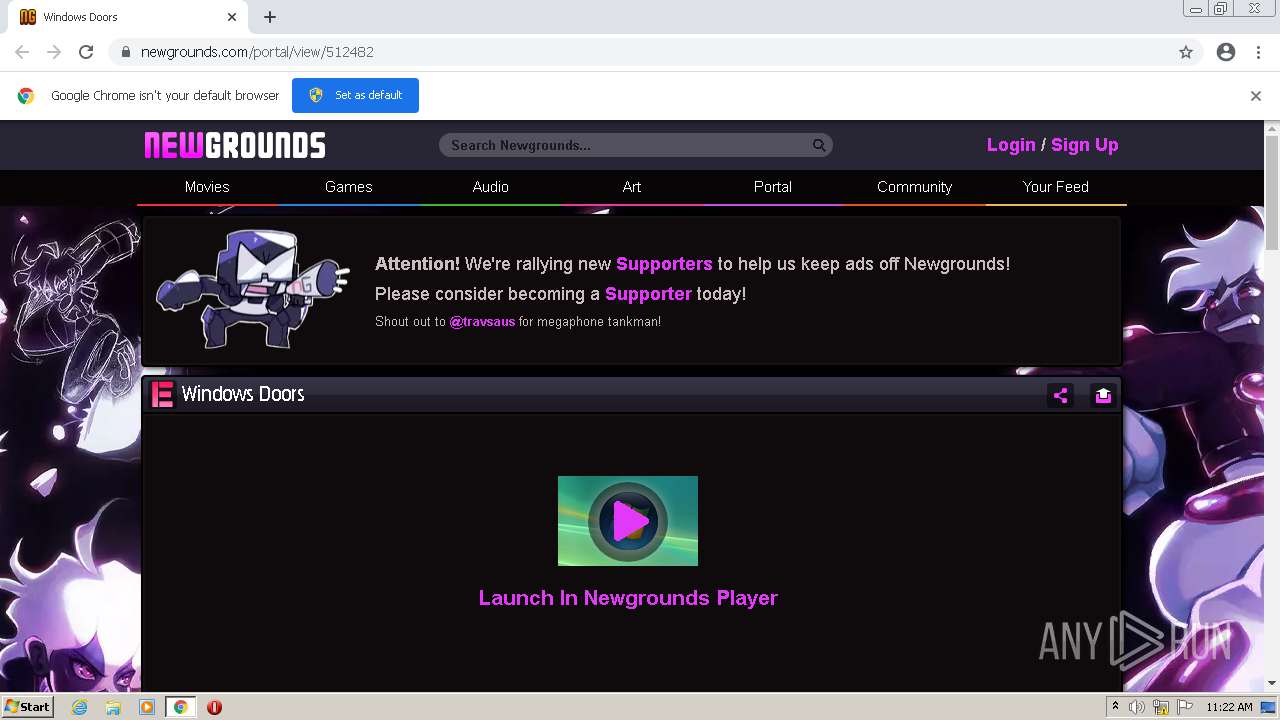Show hidden tray icons

[x=1115, y=707]
